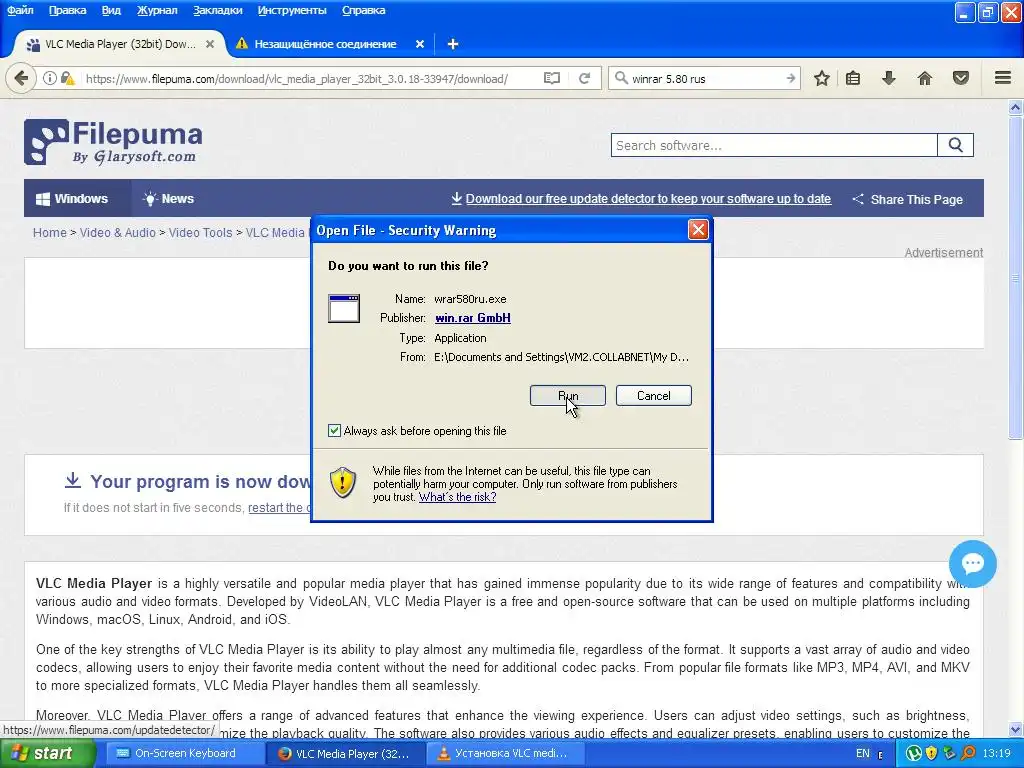Viewport: 1024px width, 768px height.
Task: Click the magnifier icon in system tray
Action: point(968,754)
